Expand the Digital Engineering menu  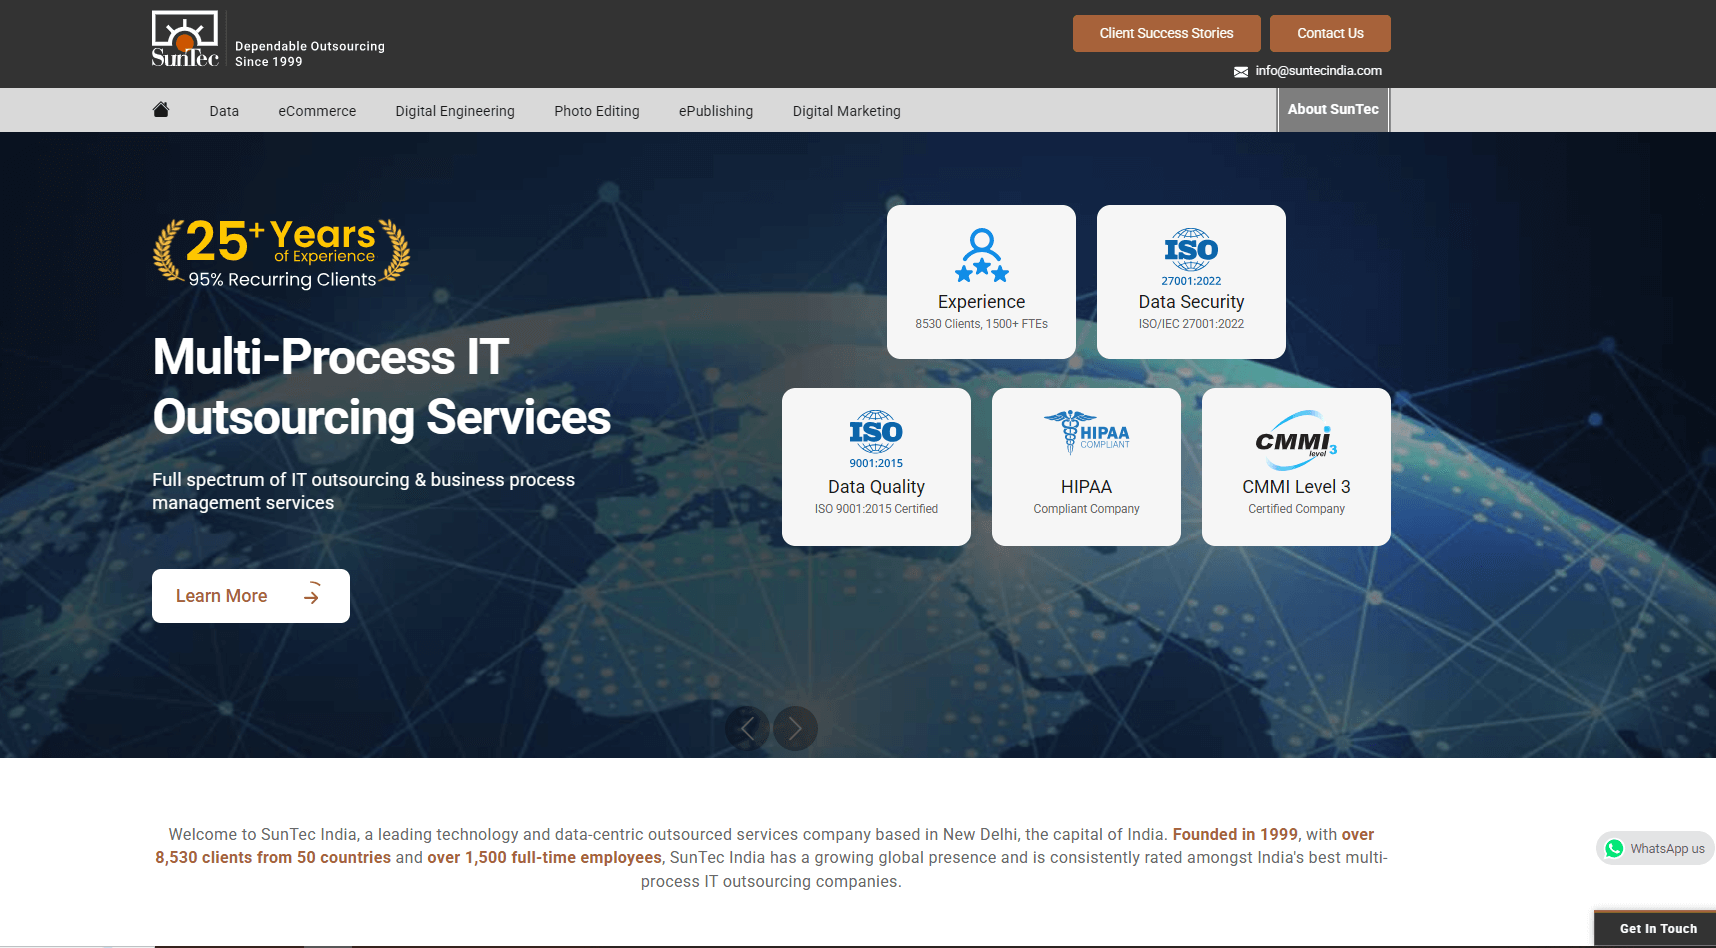click(x=455, y=111)
